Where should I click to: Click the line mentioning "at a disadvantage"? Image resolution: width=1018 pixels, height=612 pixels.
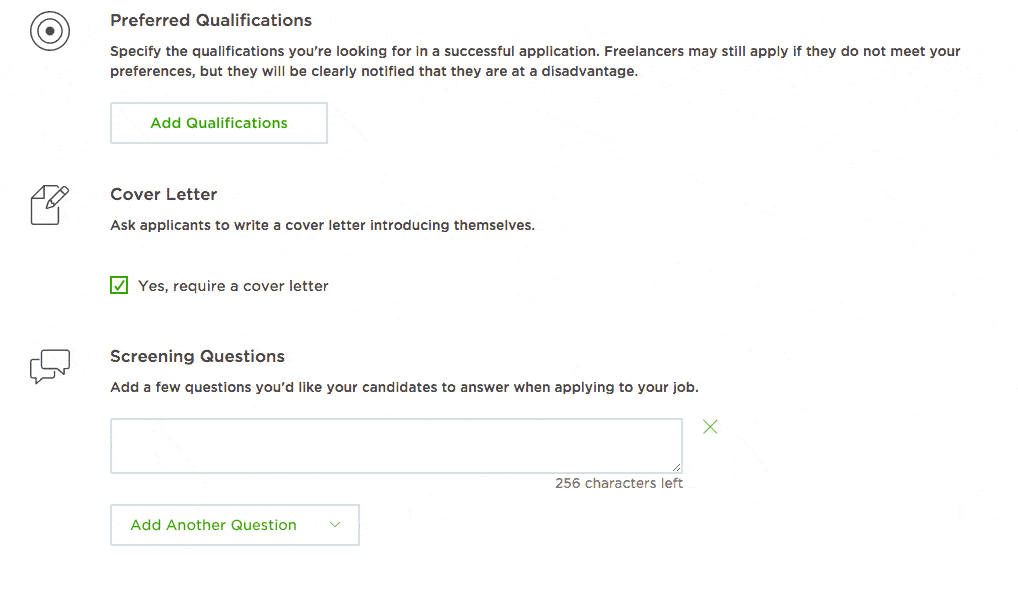point(374,71)
